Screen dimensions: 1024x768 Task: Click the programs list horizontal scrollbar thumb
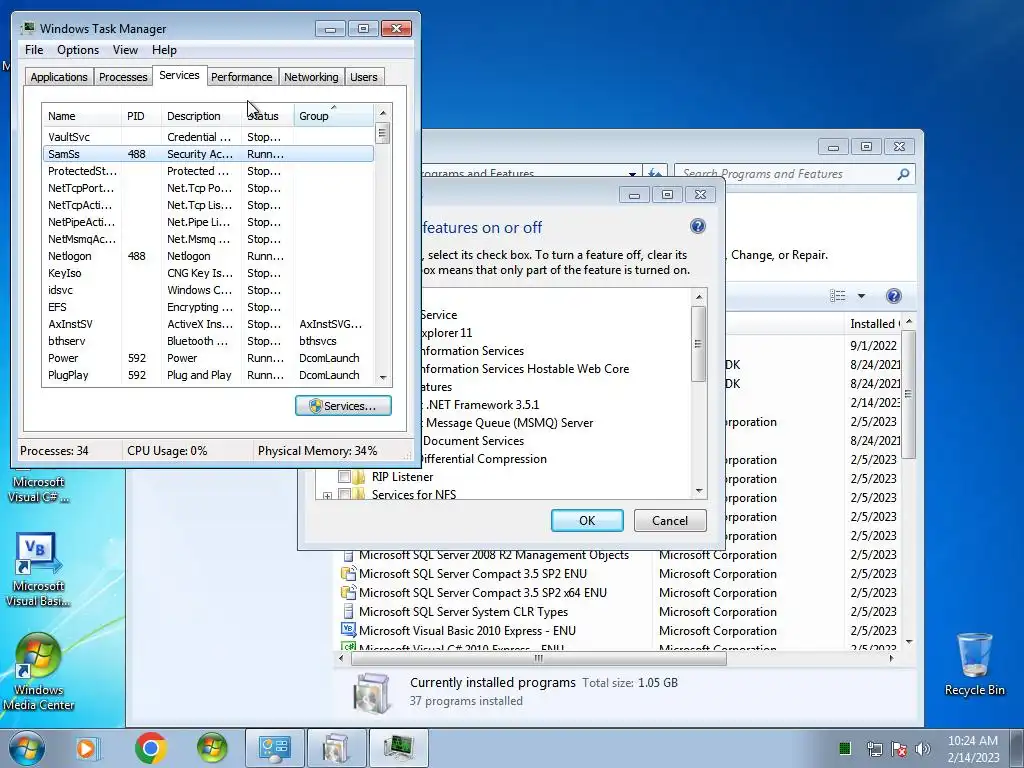539,658
